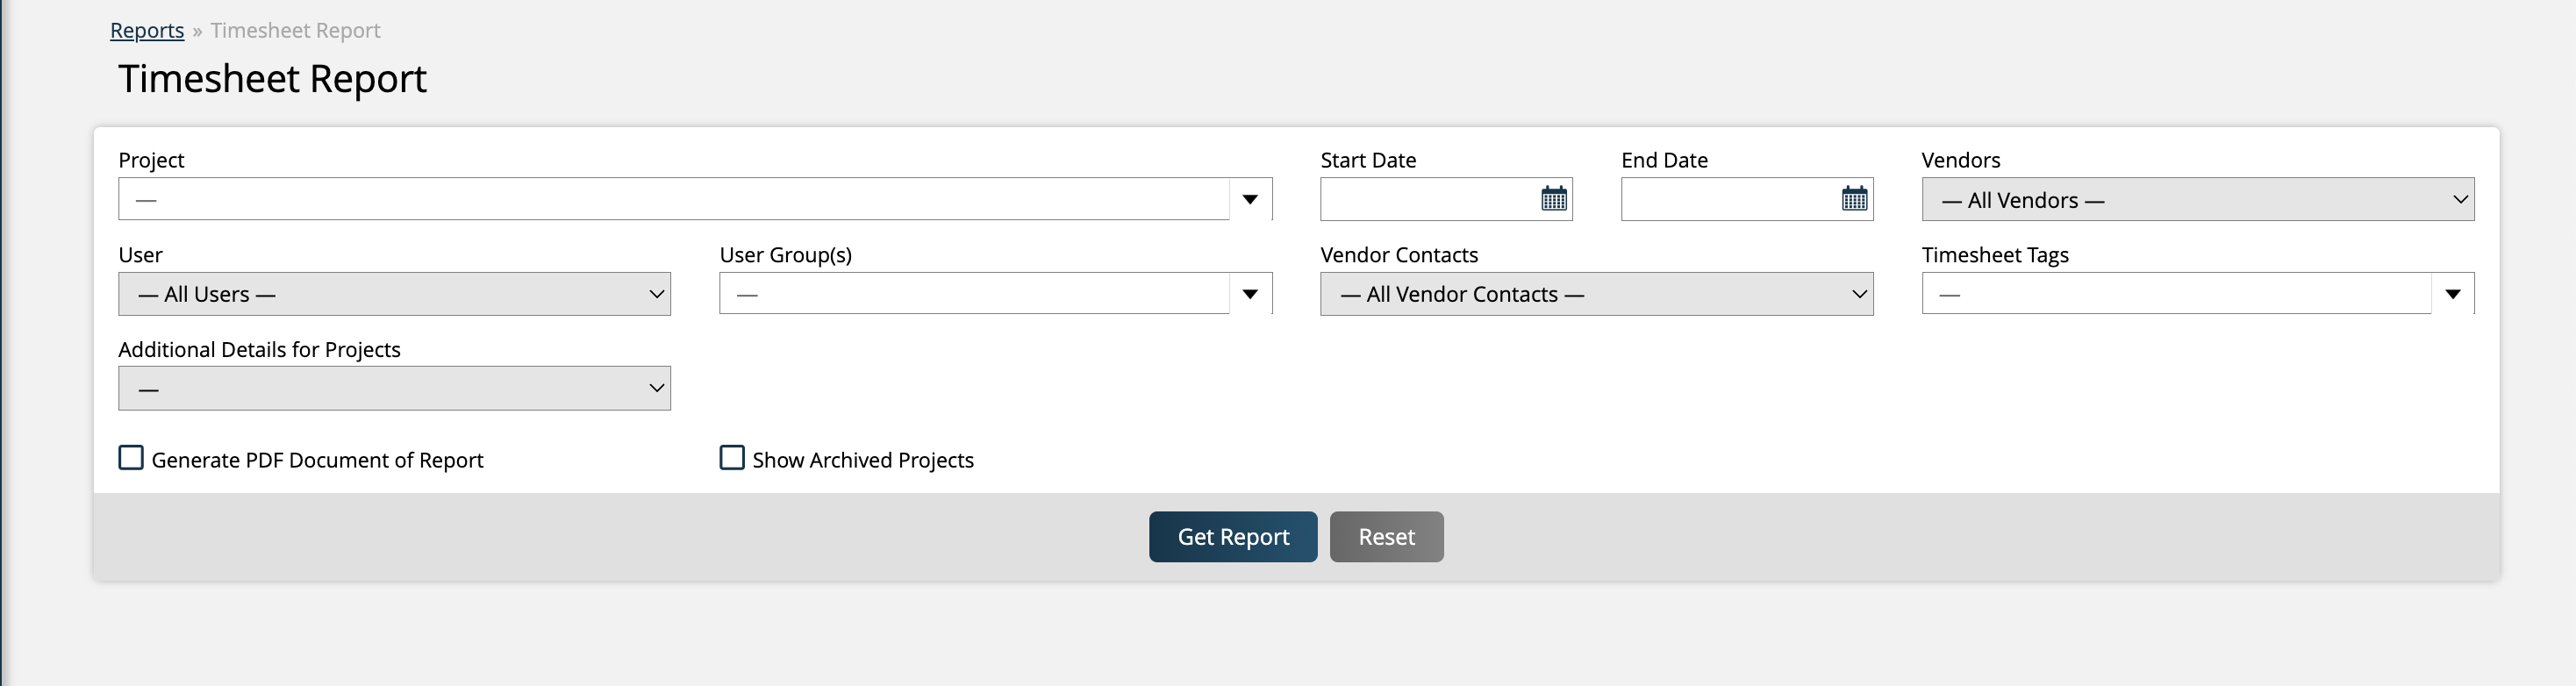This screenshot has width=2576, height=686.
Task: Click the Get Report button
Action: click(x=1233, y=537)
